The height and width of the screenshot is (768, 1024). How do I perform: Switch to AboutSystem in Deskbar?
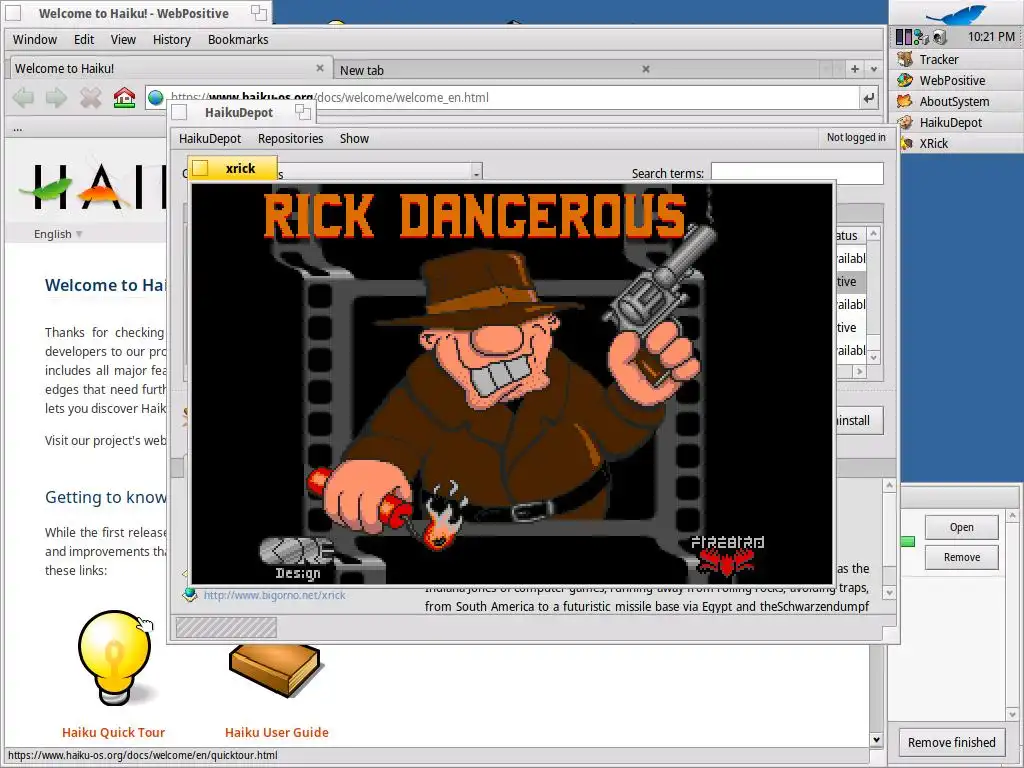coord(956,101)
